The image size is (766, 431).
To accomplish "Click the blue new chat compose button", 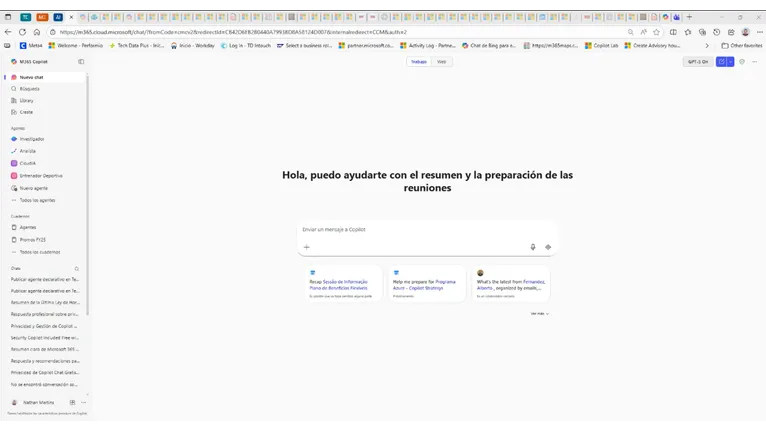I will pyautogui.click(x=721, y=62).
